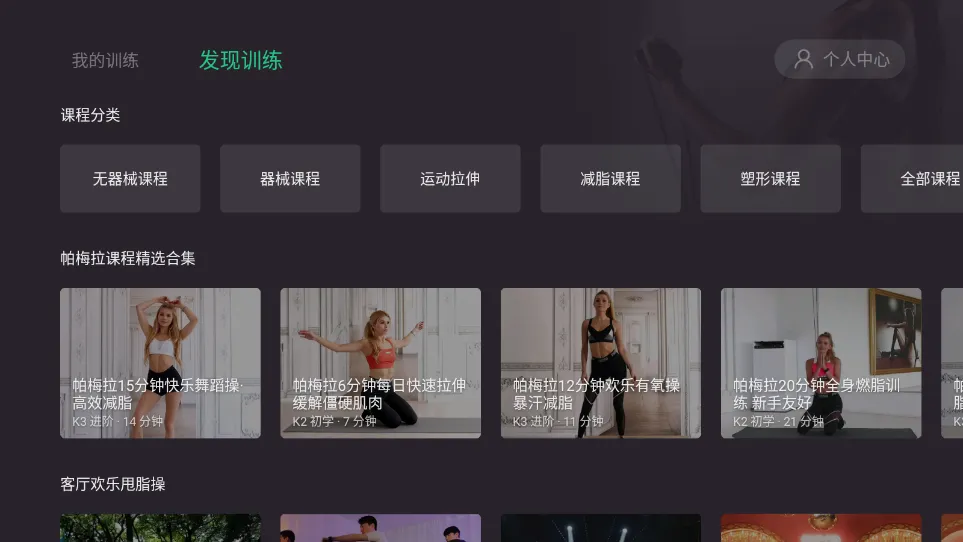963x542 pixels.
Task: Select the 发现训练 tab
Action: [x=241, y=60]
